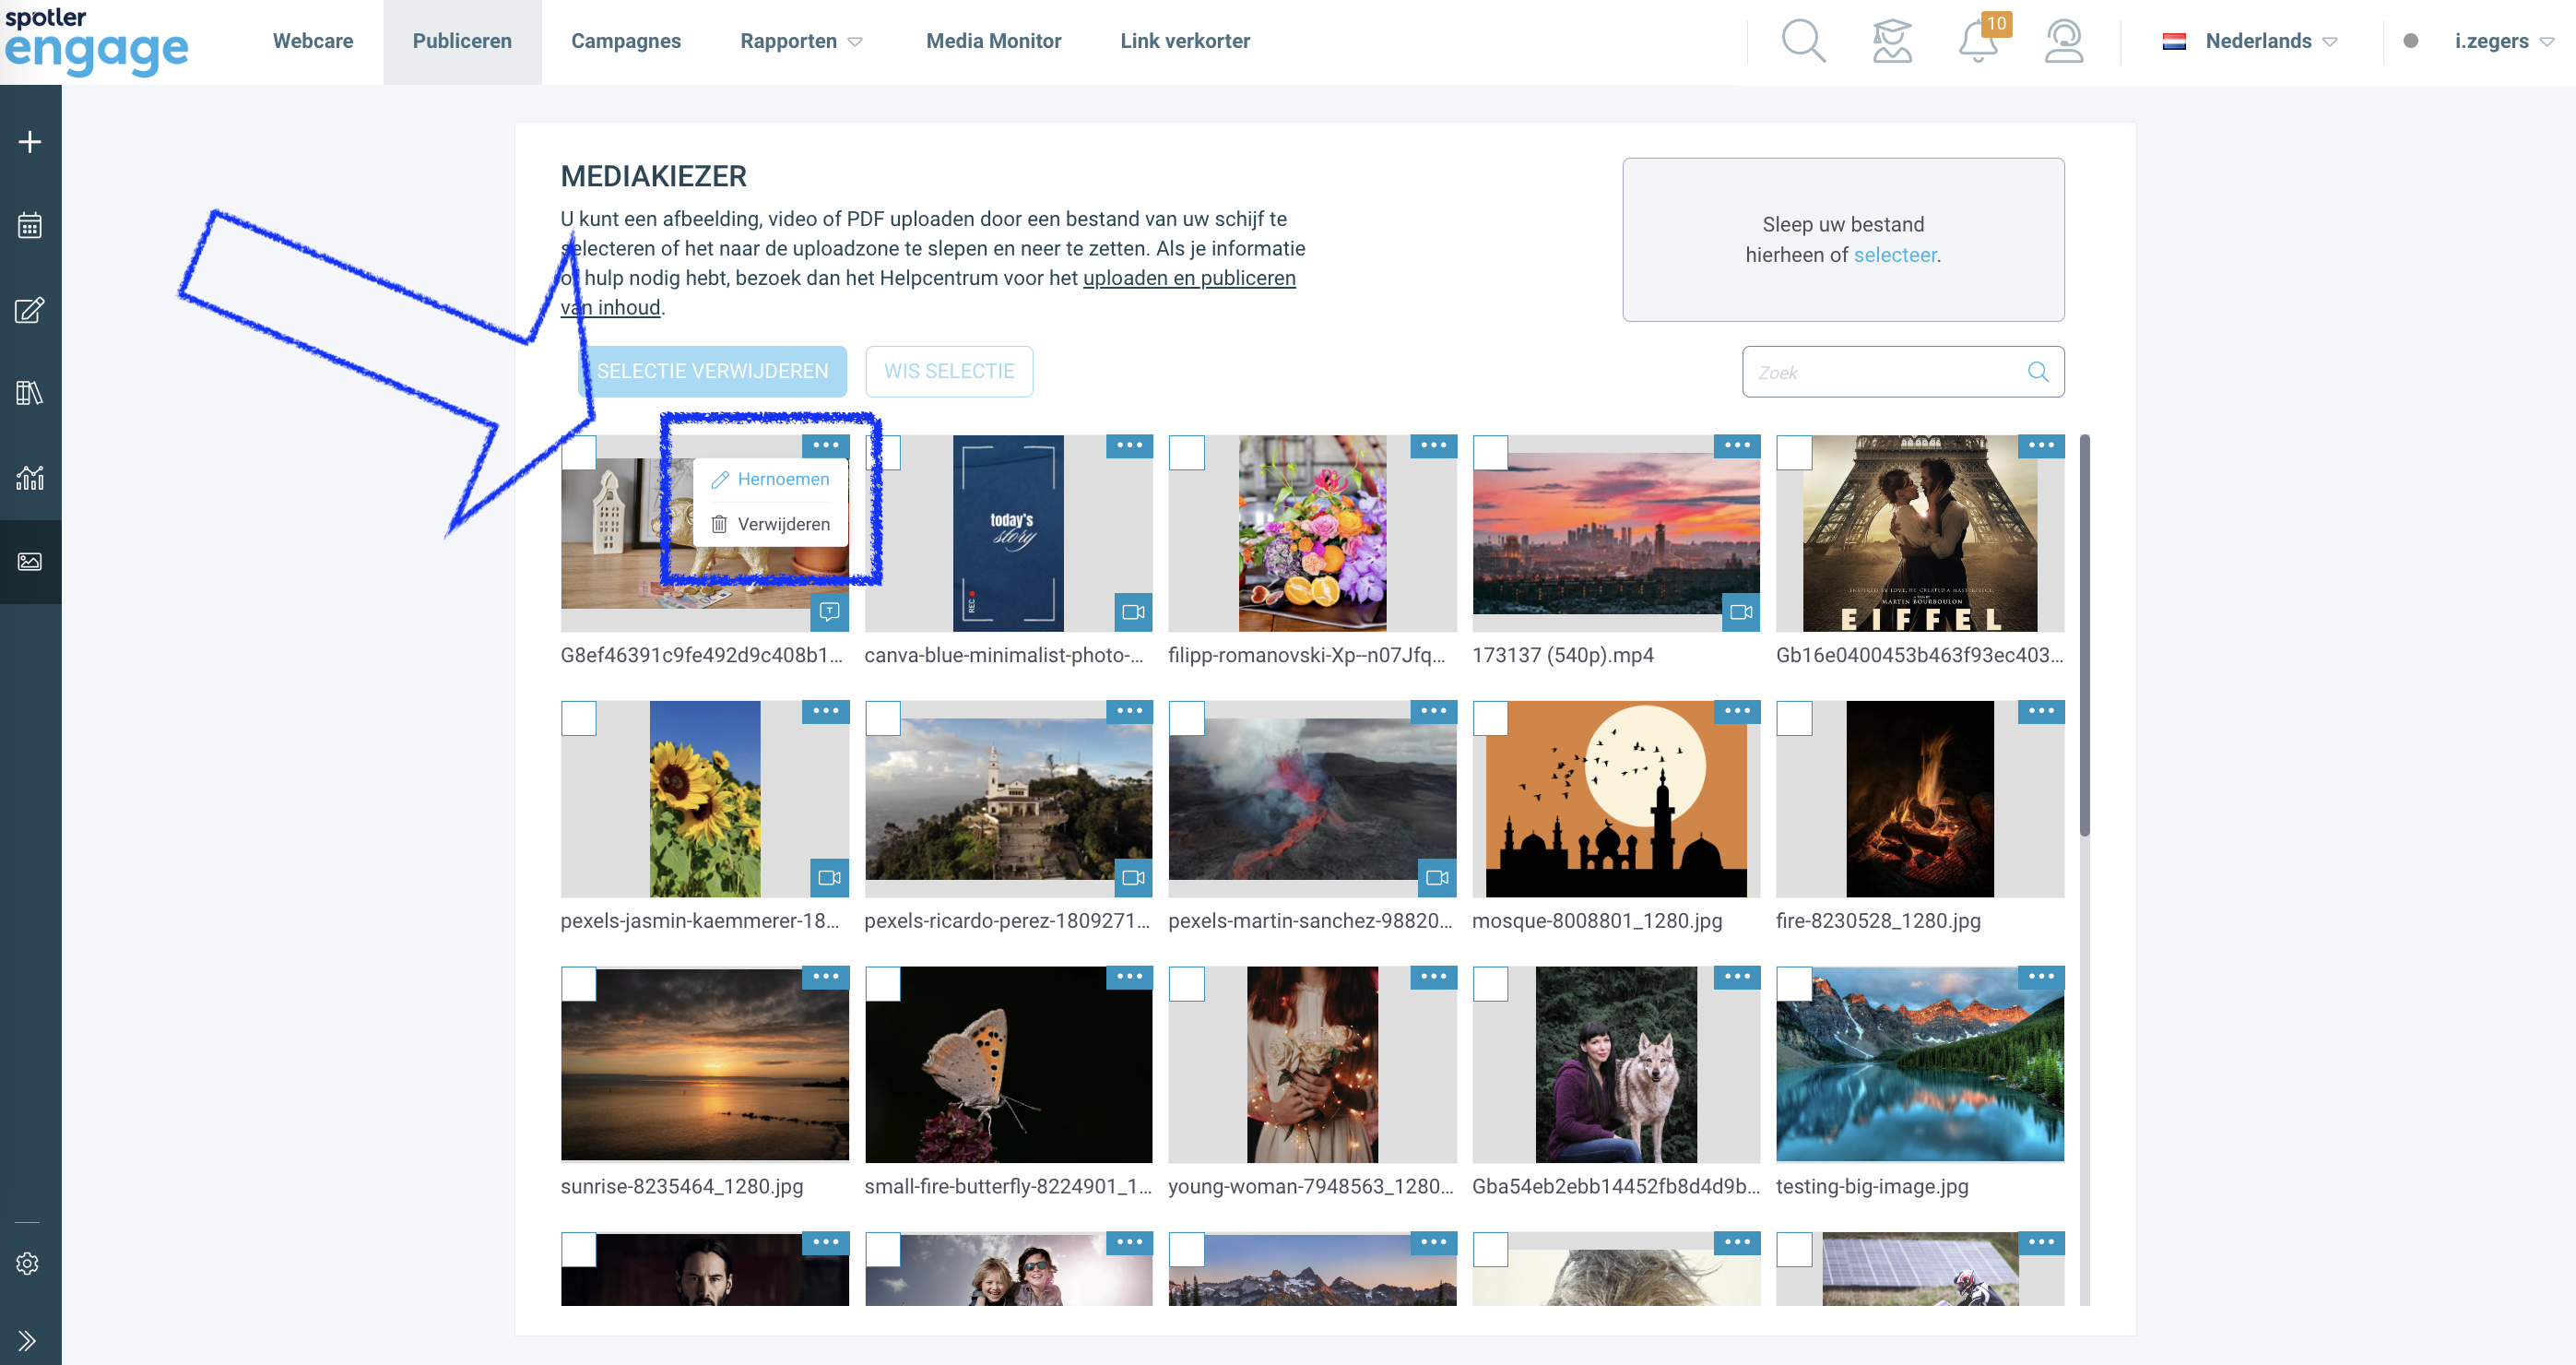Click the plus icon in the sidebar

click(x=30, y=142)
